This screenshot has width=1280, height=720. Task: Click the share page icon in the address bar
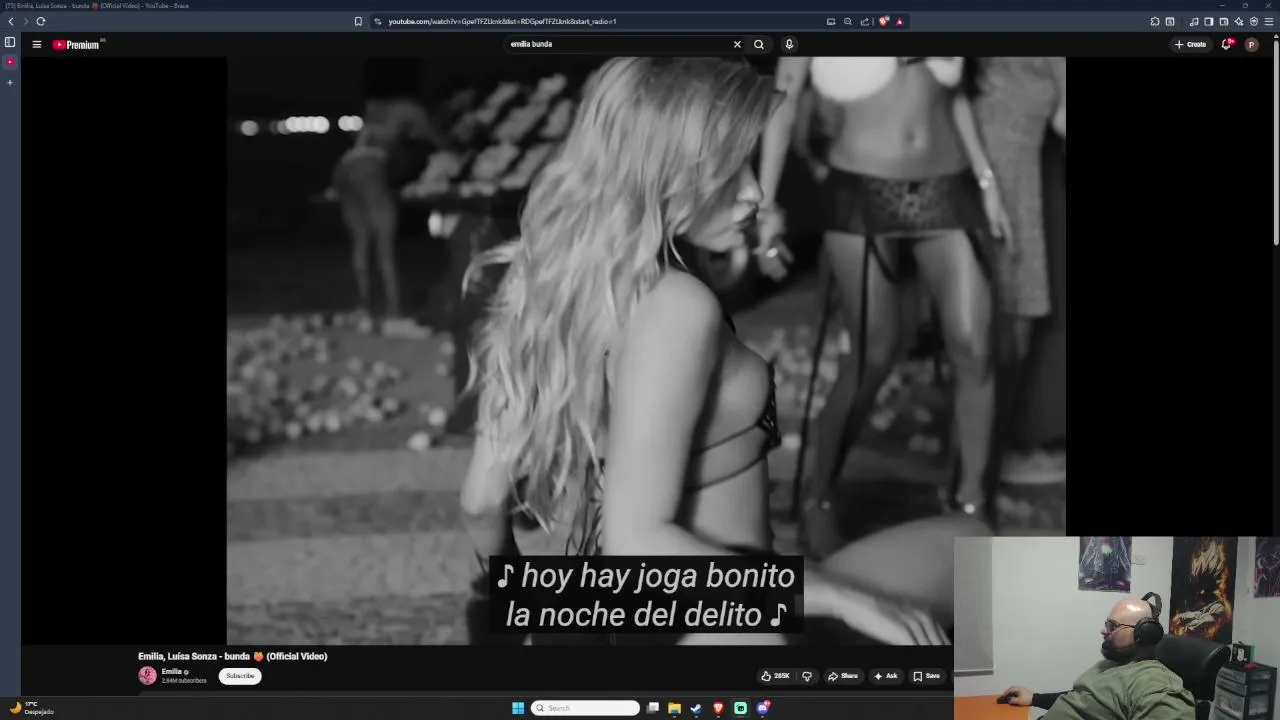(x=865, y=21)
